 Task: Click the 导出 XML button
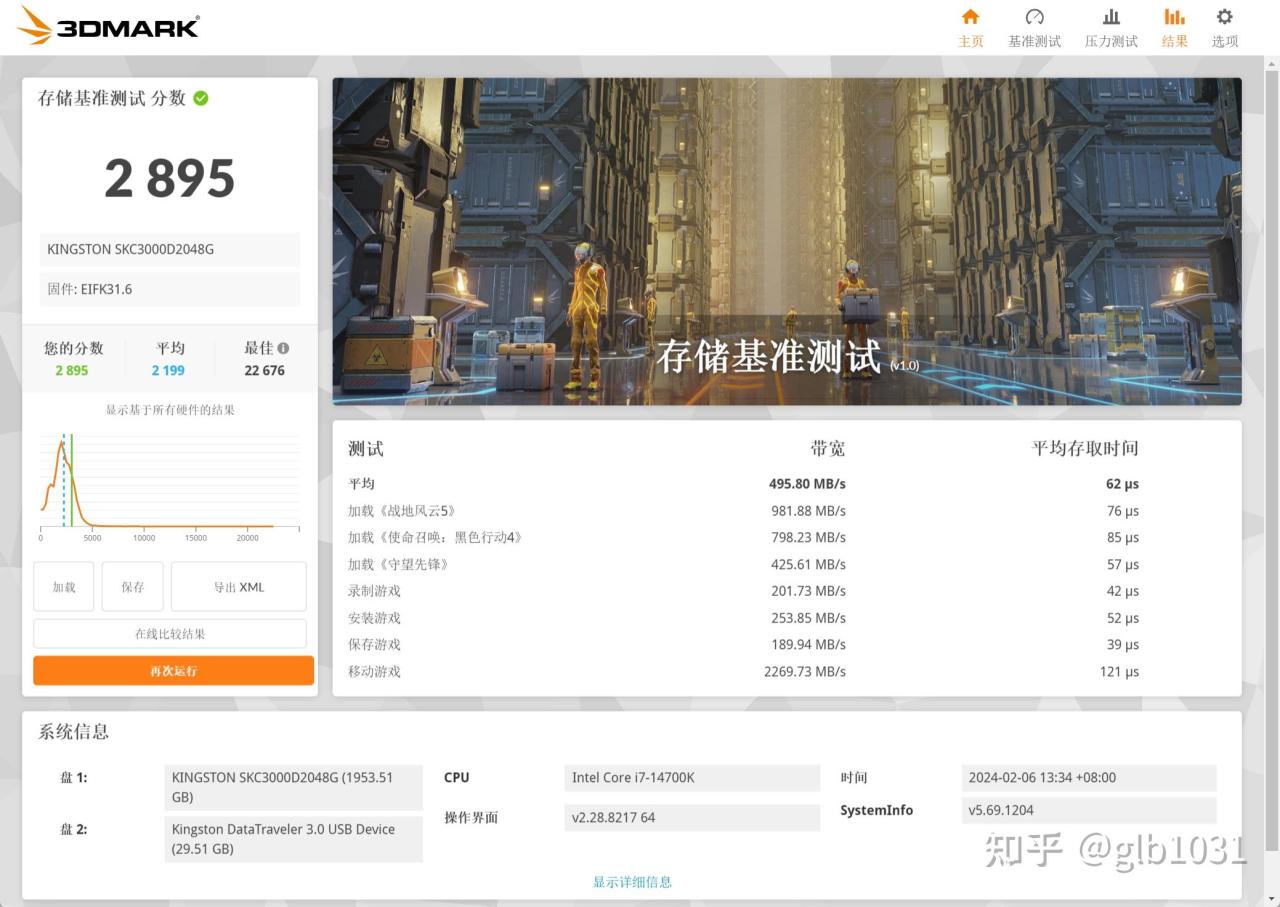click(x=239, y=587)
